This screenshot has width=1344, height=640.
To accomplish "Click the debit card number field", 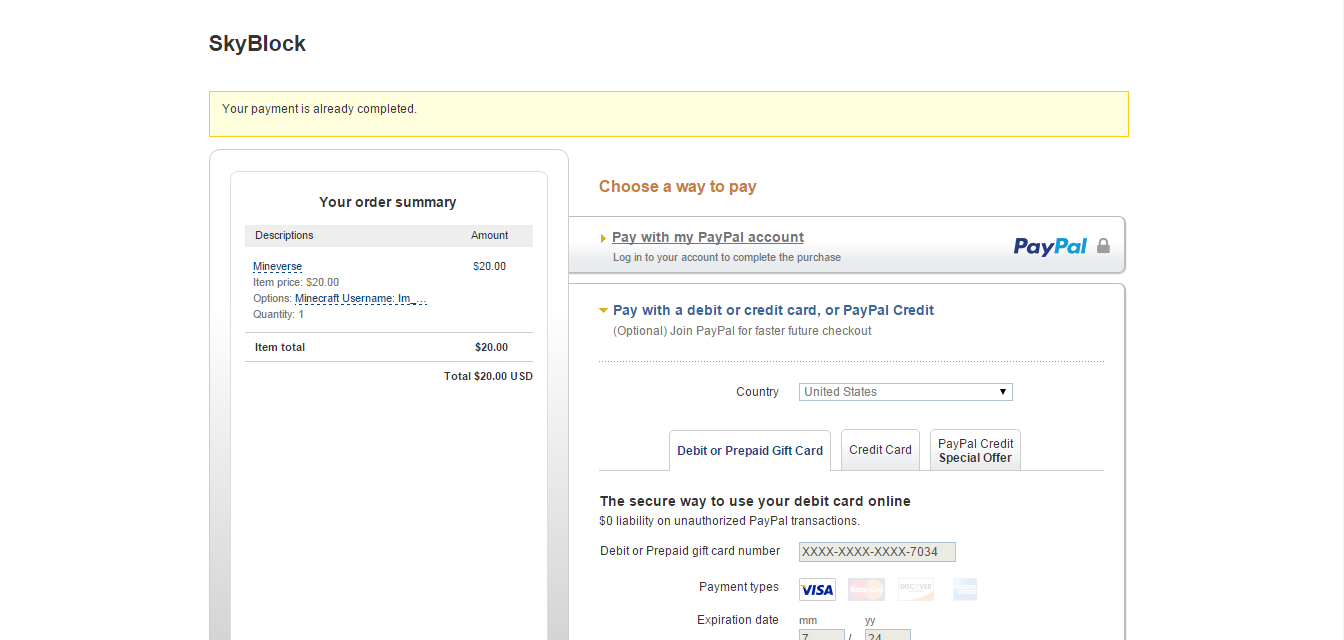I will point(877,552).
